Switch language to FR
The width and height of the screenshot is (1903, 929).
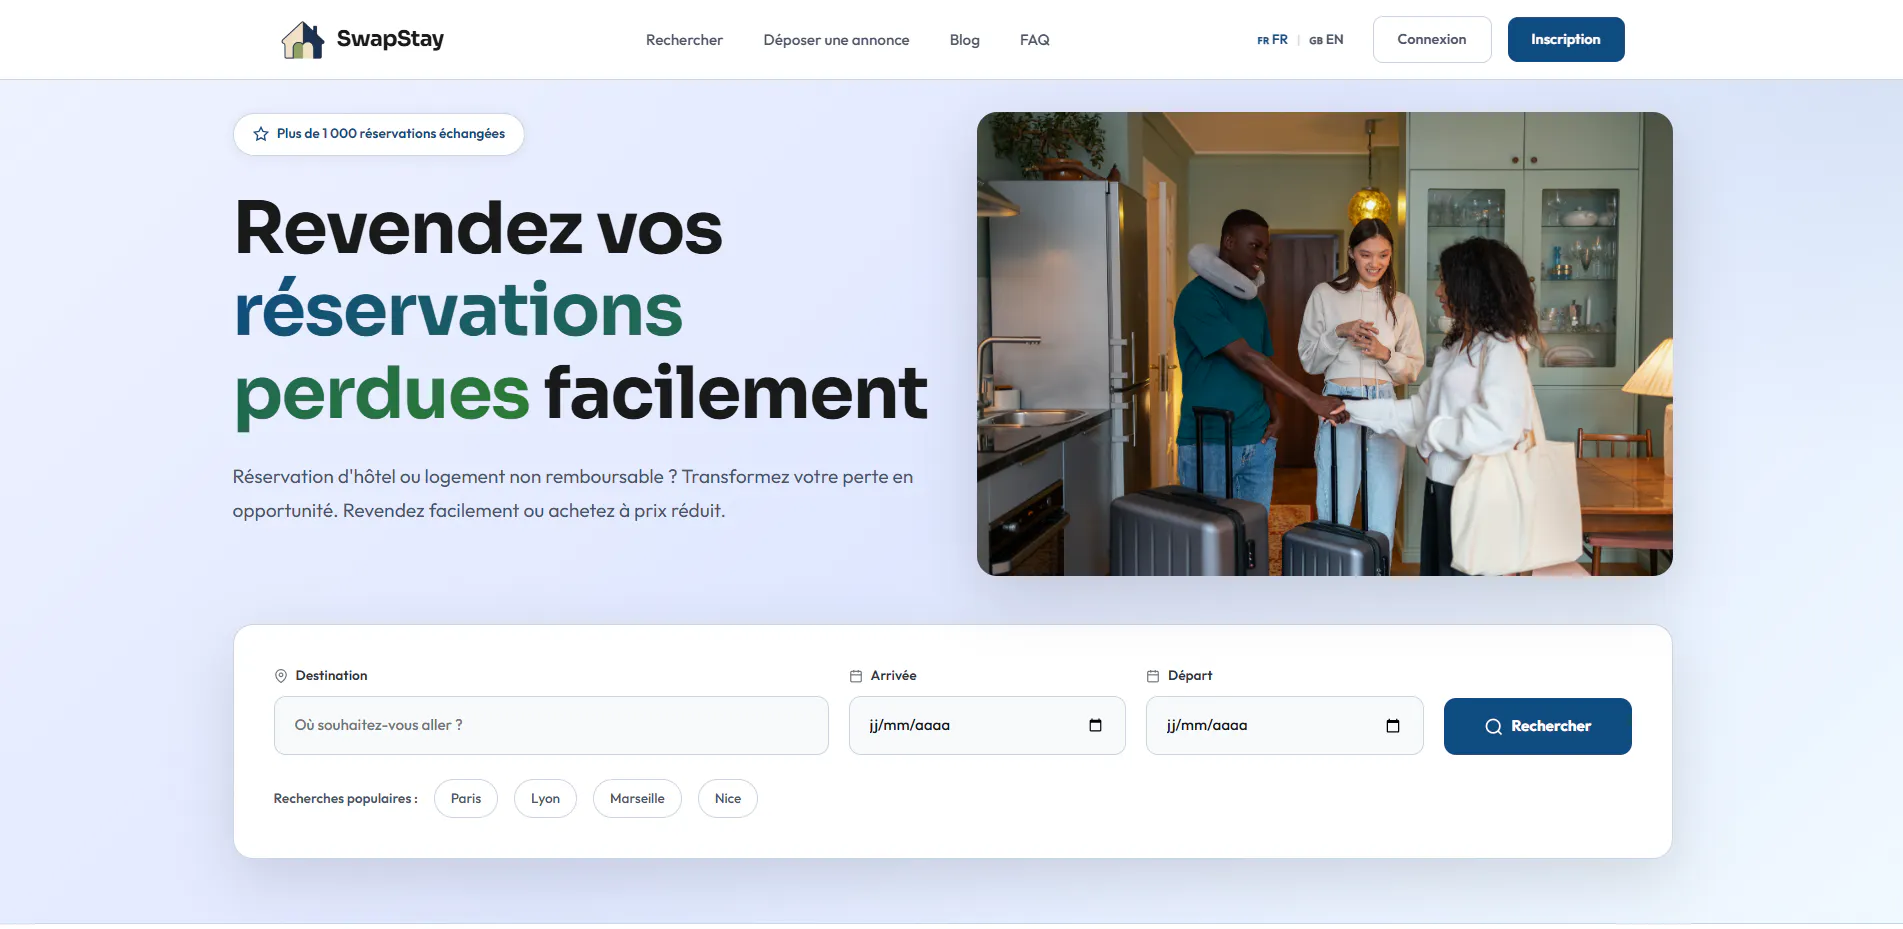click(x=1272, y=40)
